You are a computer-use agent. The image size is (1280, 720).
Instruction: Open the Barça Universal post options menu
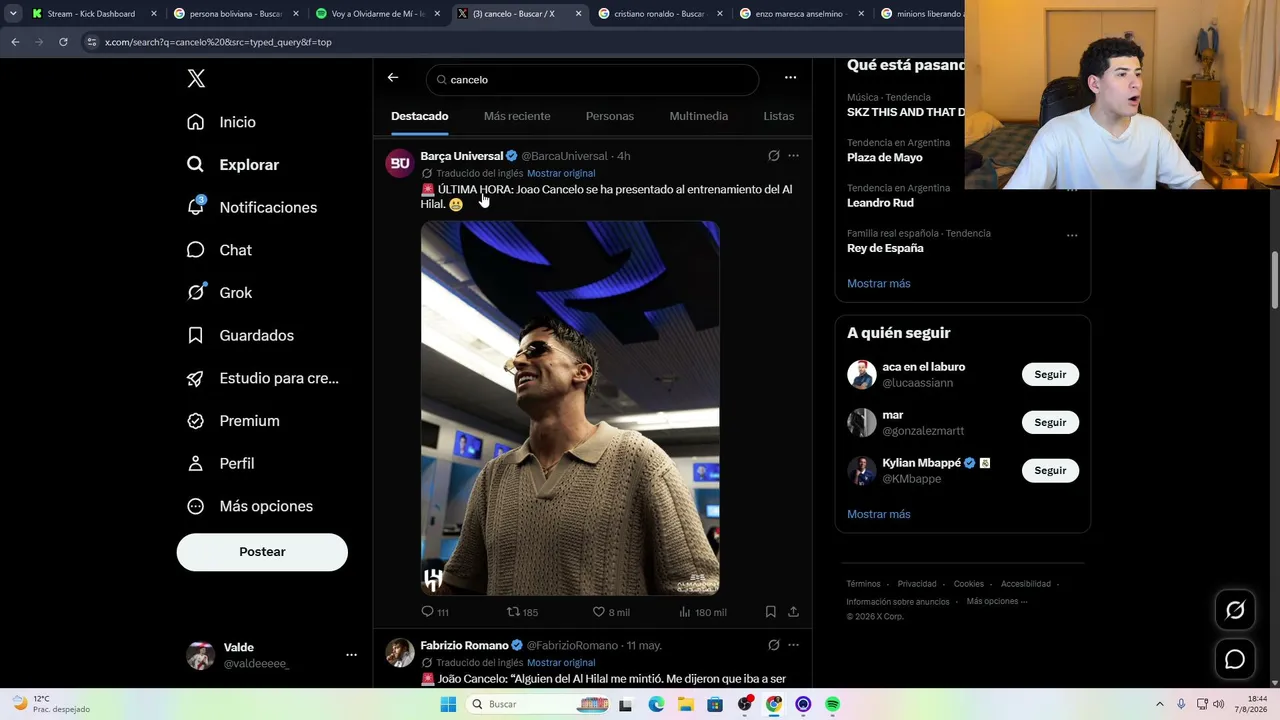click(x=793, y=156)
